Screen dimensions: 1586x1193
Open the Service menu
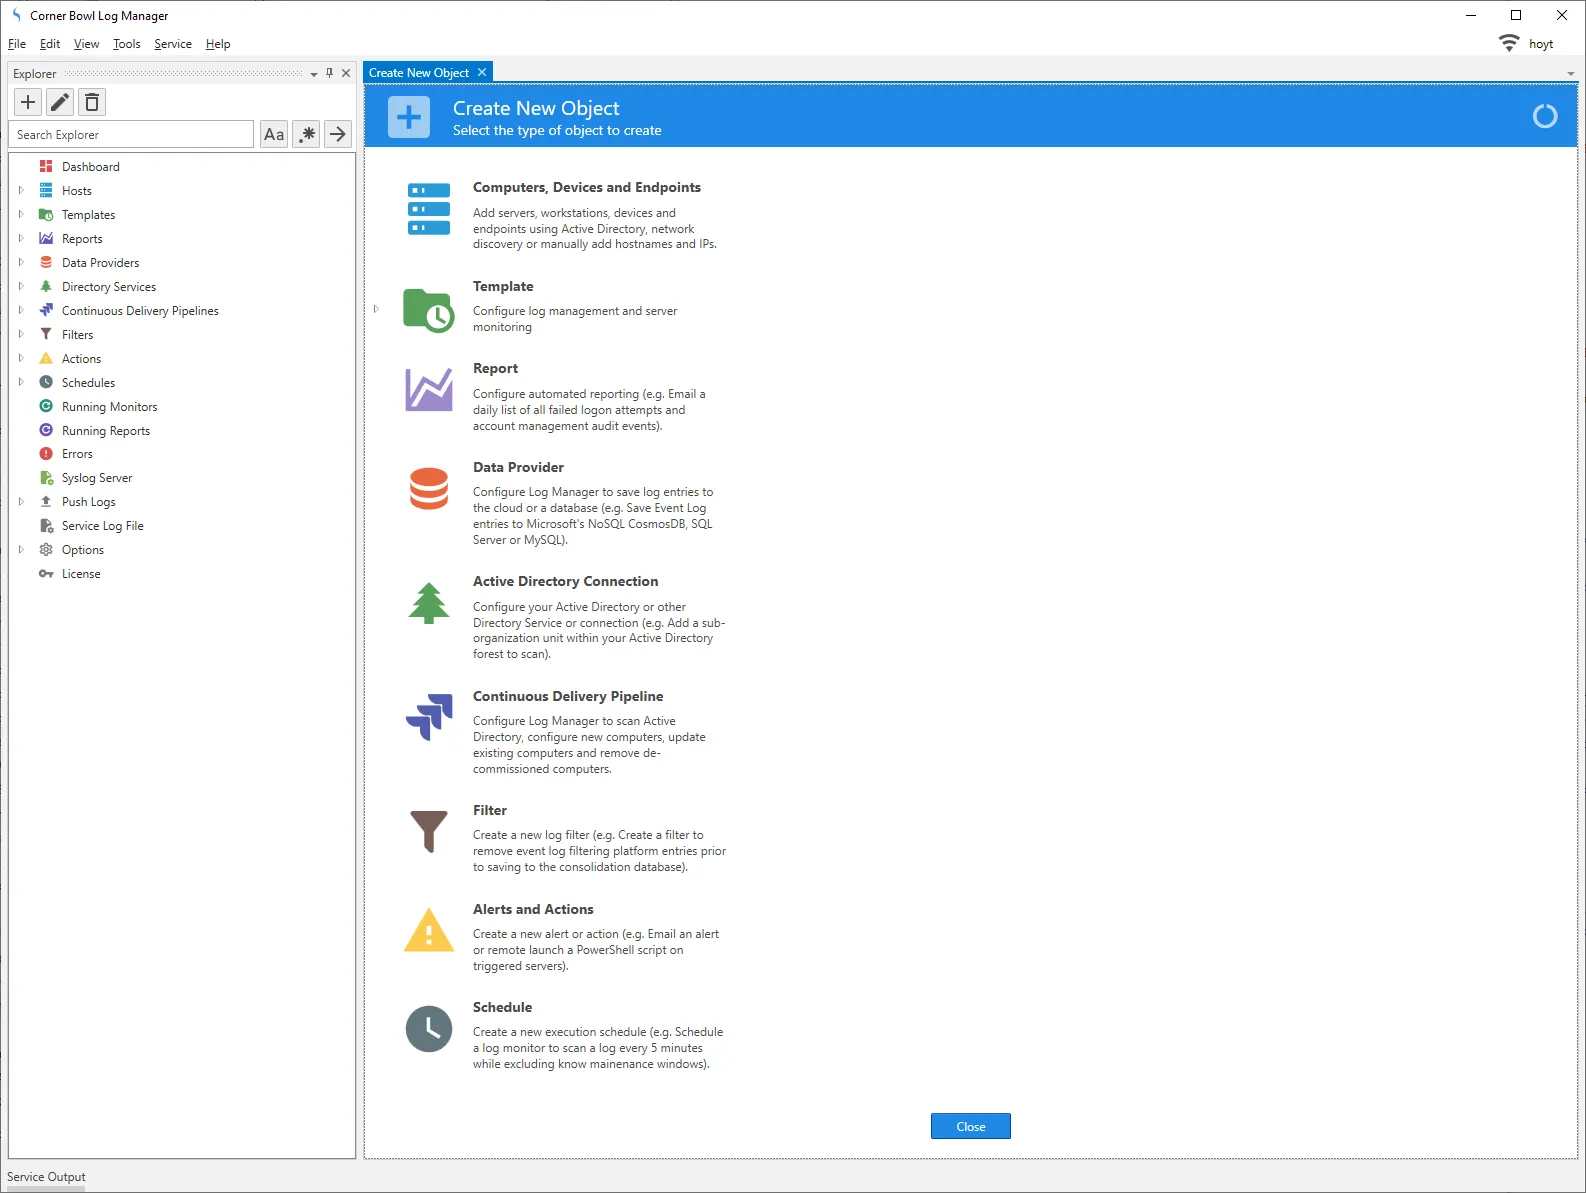coord(172,44)
